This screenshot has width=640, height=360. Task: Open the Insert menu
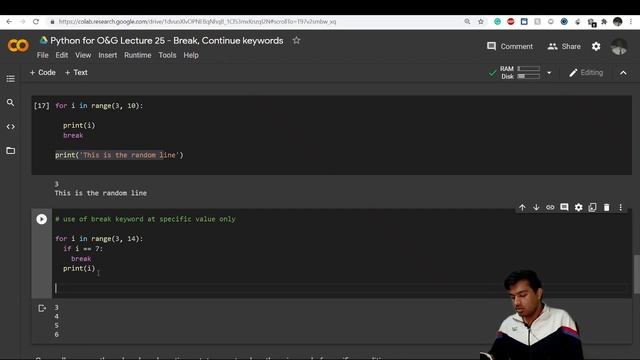coord(107,55)
